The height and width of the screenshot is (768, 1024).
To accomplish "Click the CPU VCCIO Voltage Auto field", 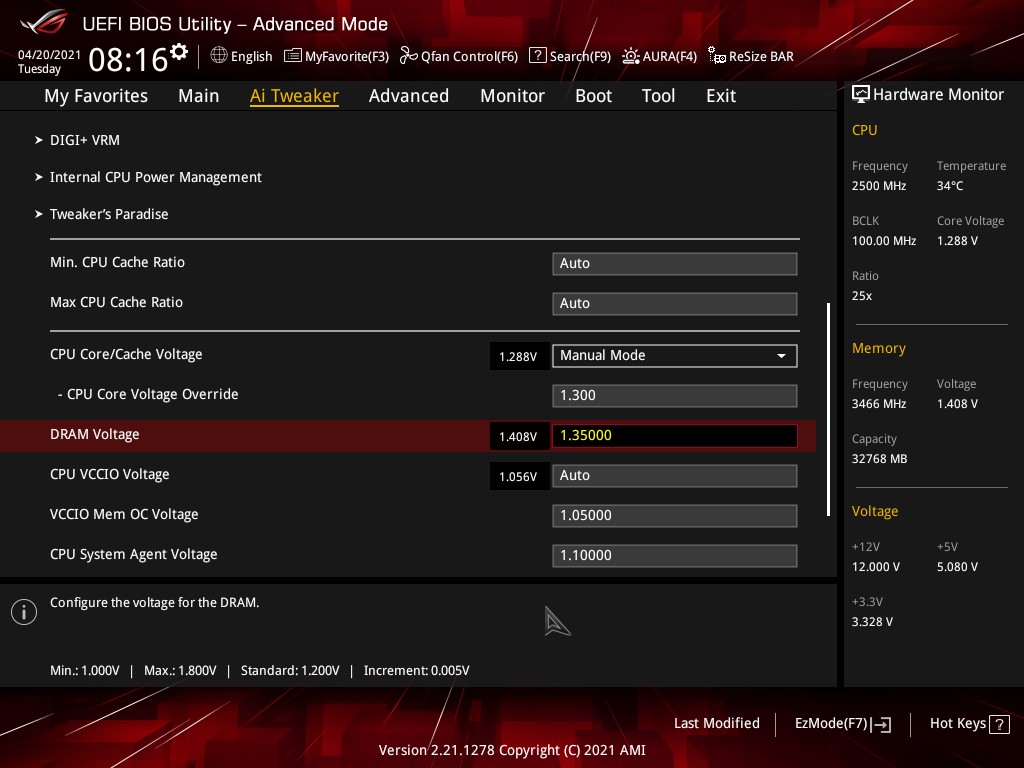I will click(x=675, y=475).
